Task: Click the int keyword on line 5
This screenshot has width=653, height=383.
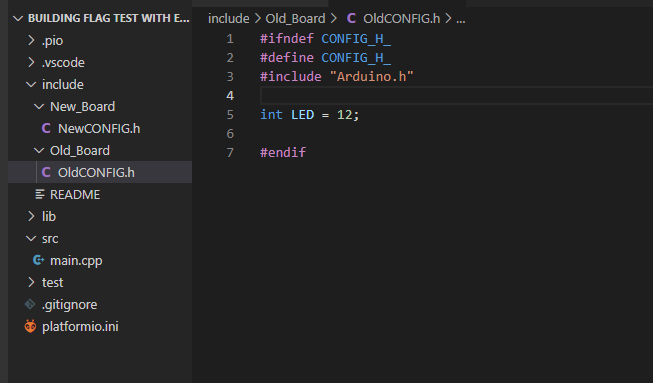Action: coord(272,114)
